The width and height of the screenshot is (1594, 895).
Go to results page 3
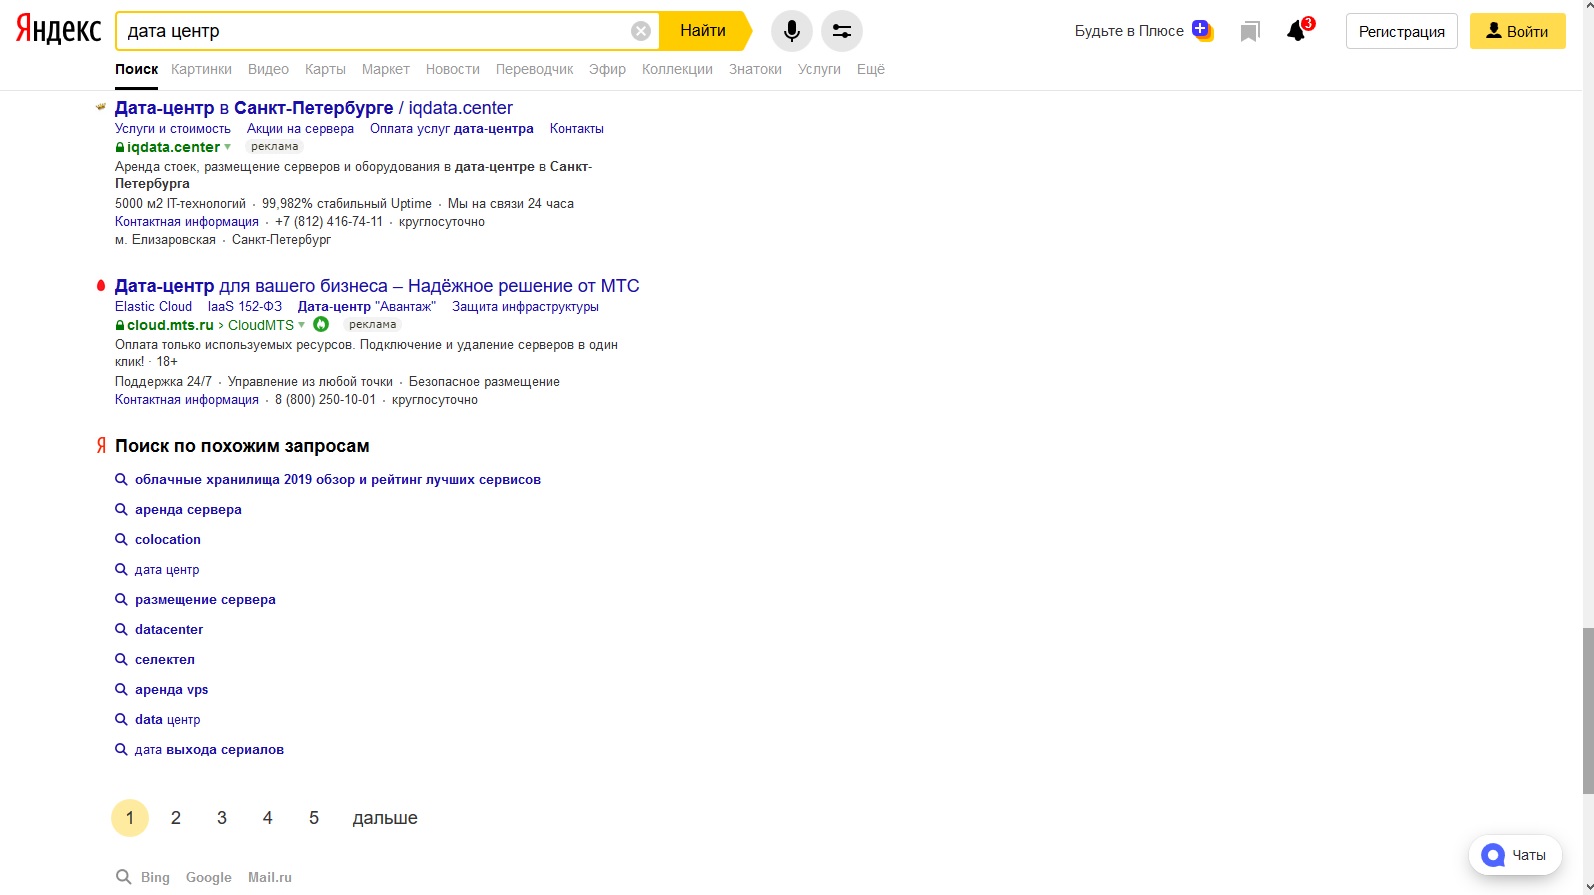(222, 818)
